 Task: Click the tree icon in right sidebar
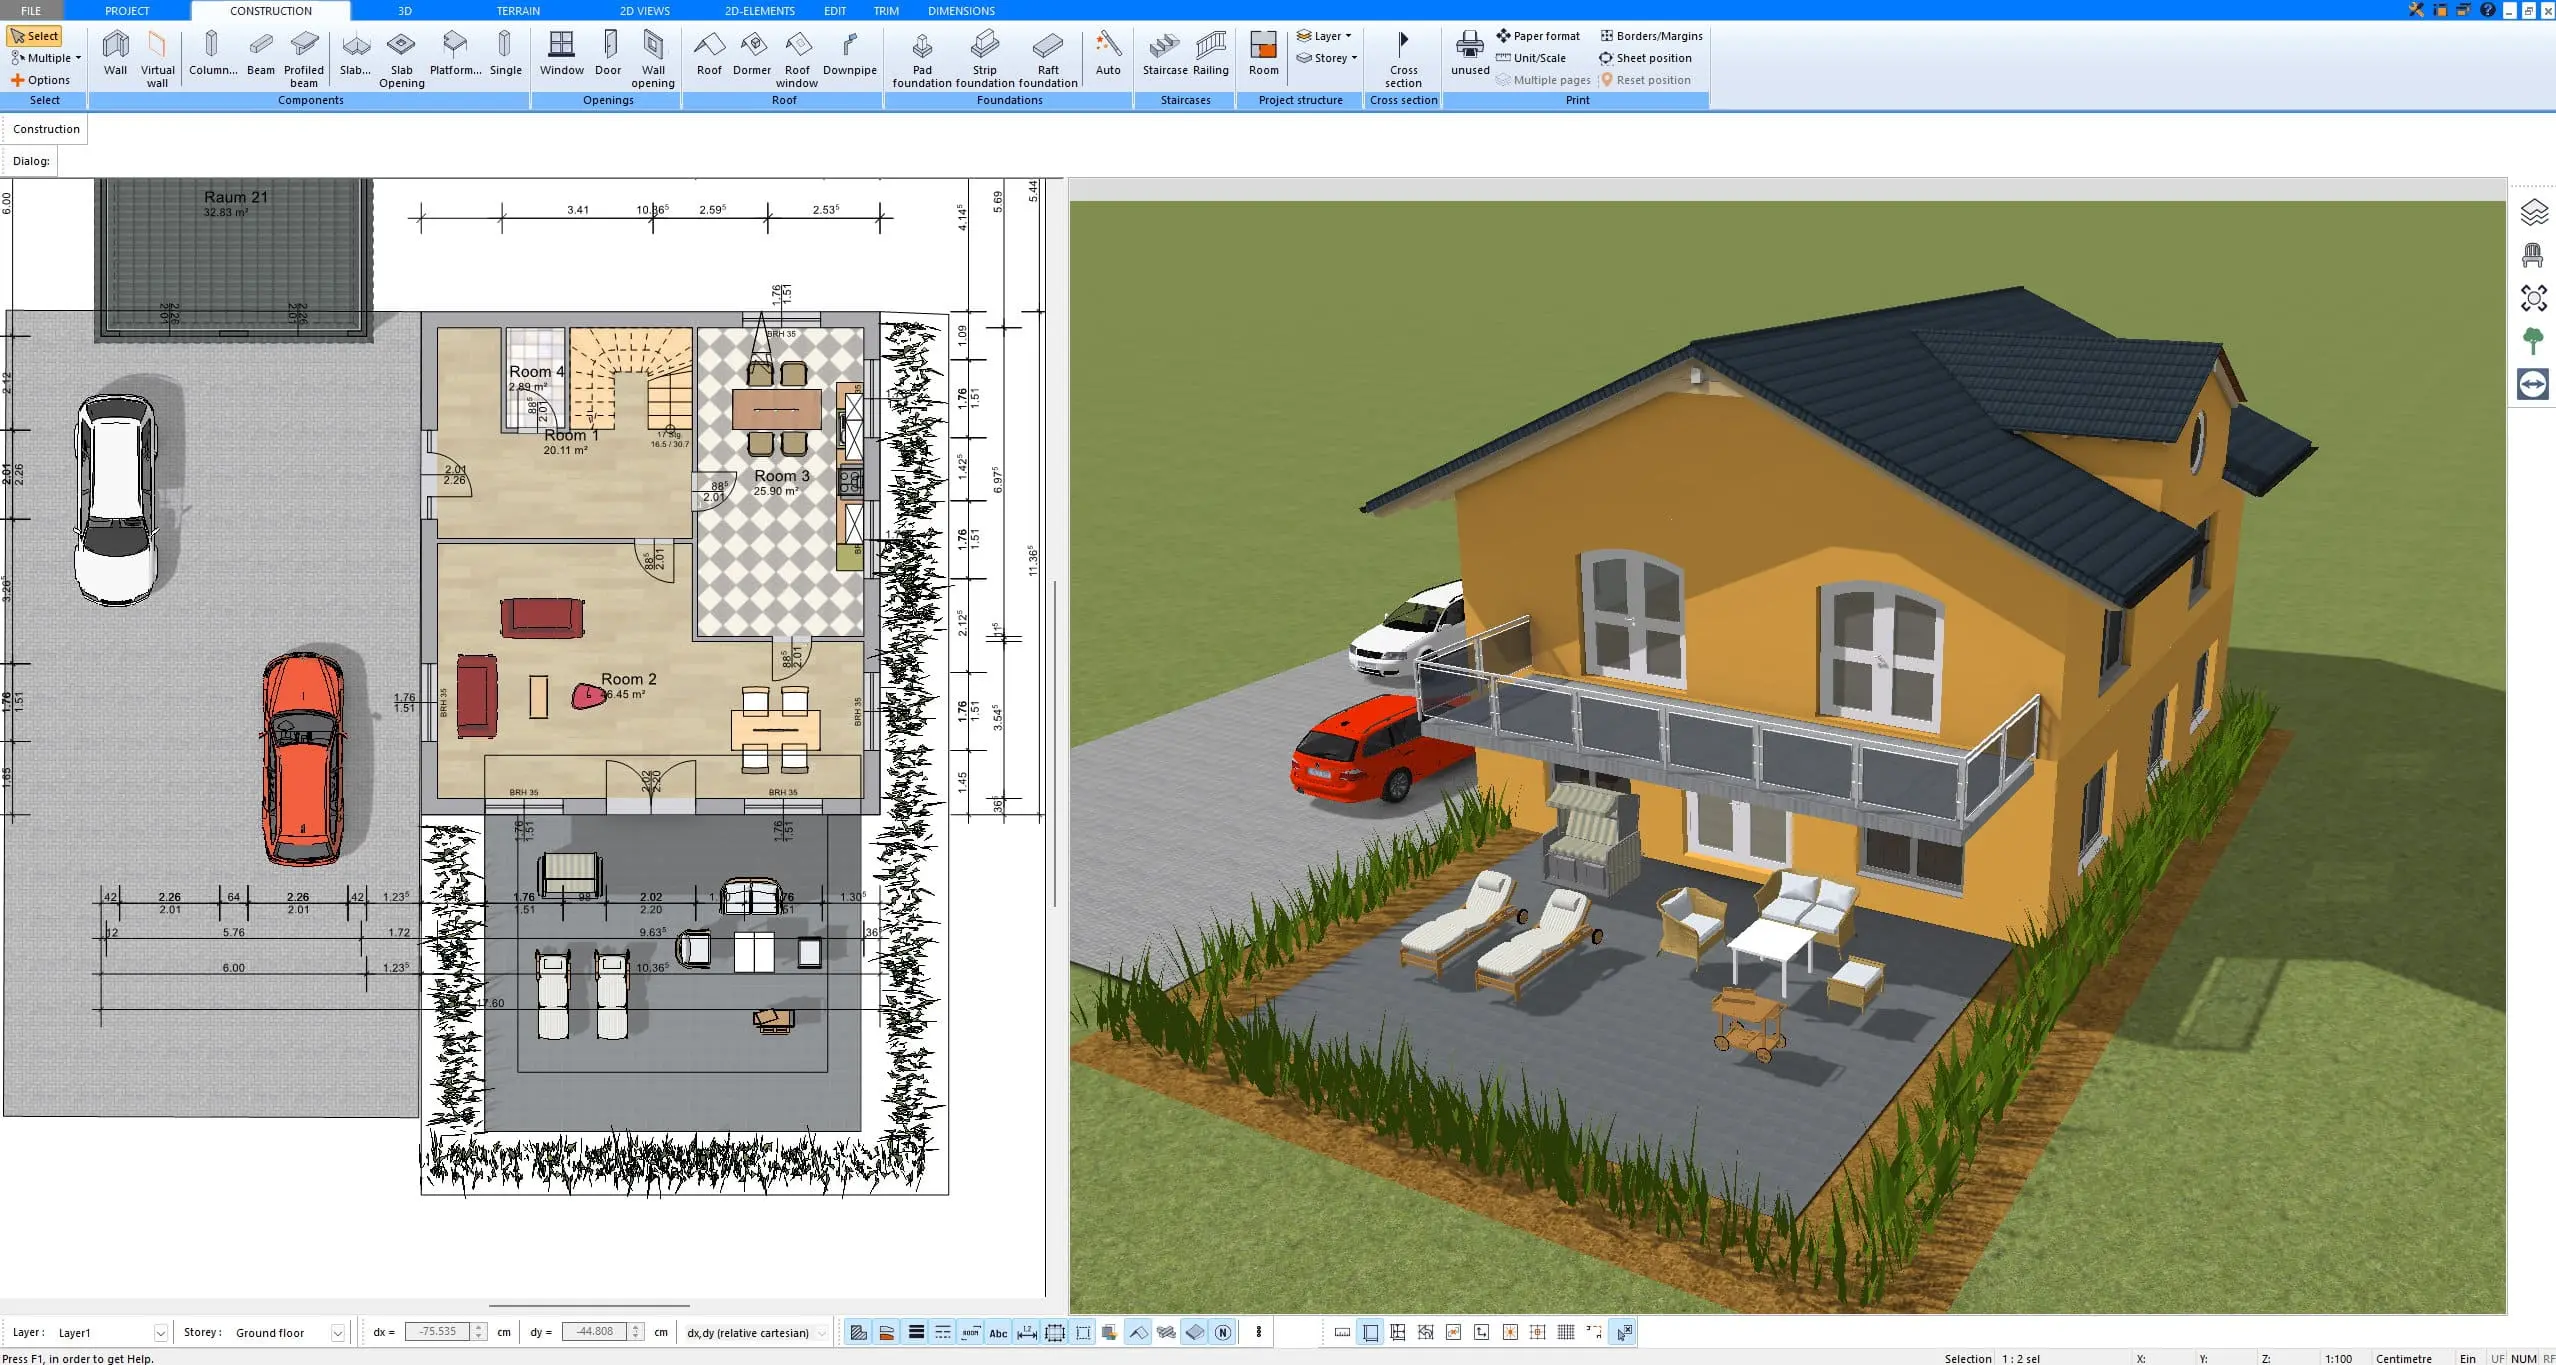(2532, 341)
